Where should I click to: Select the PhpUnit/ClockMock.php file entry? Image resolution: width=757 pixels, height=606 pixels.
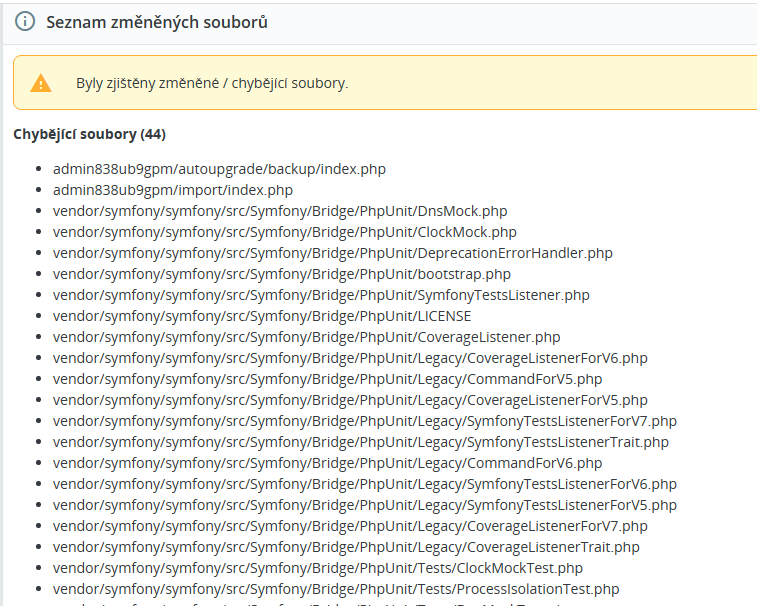point(285,232)
